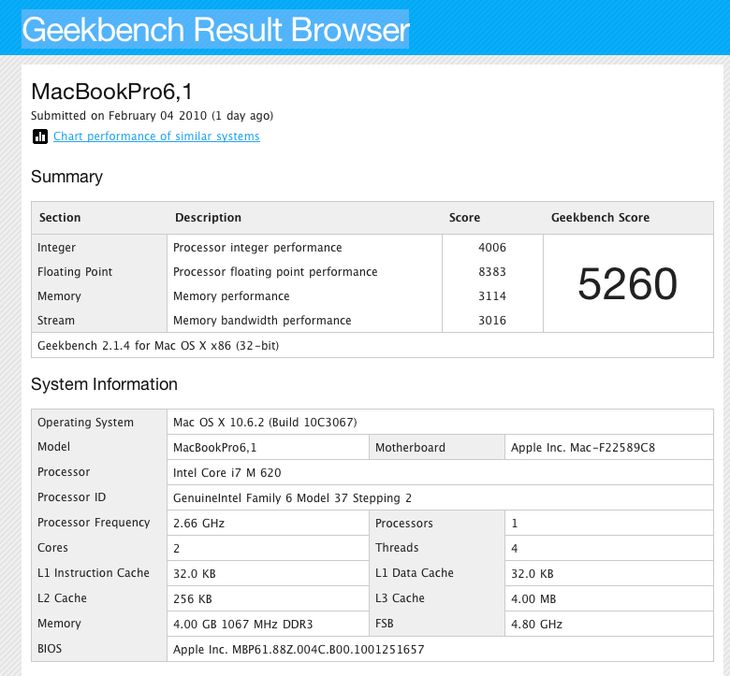Click the Geekbench Result Browser header title

(216, 29)
